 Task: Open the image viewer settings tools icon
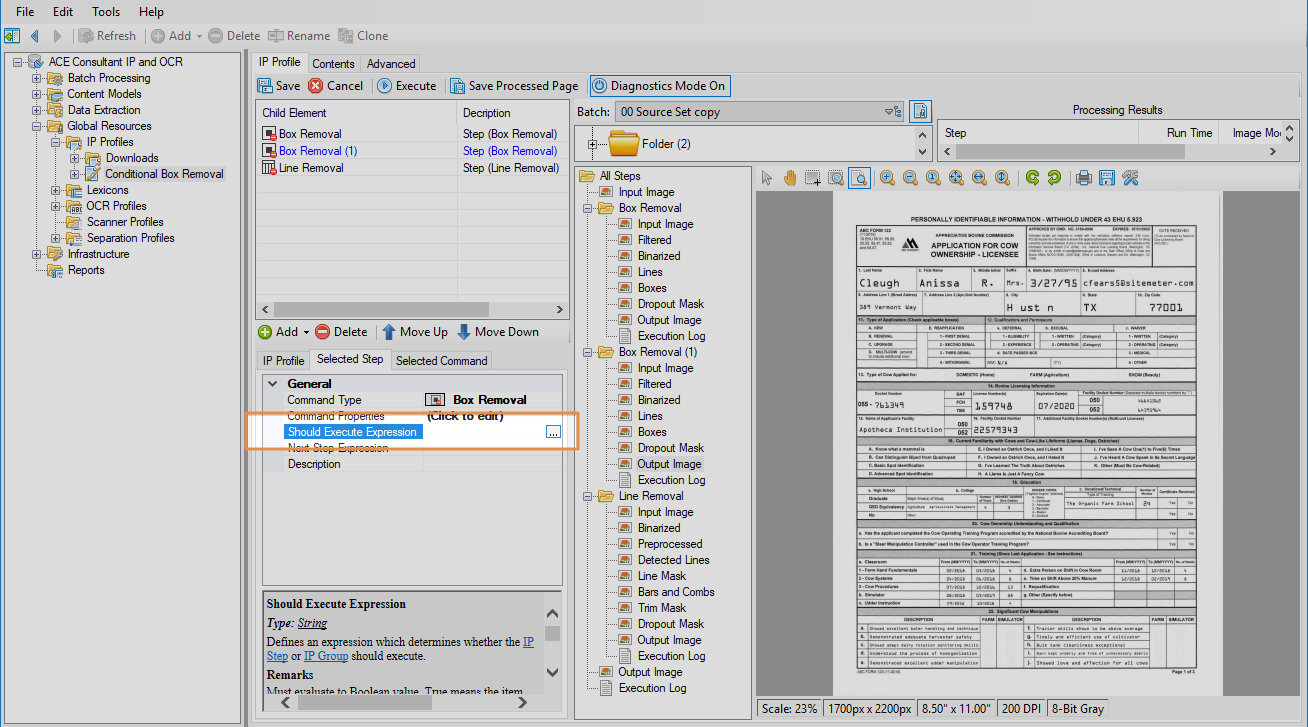[1131, 178]
